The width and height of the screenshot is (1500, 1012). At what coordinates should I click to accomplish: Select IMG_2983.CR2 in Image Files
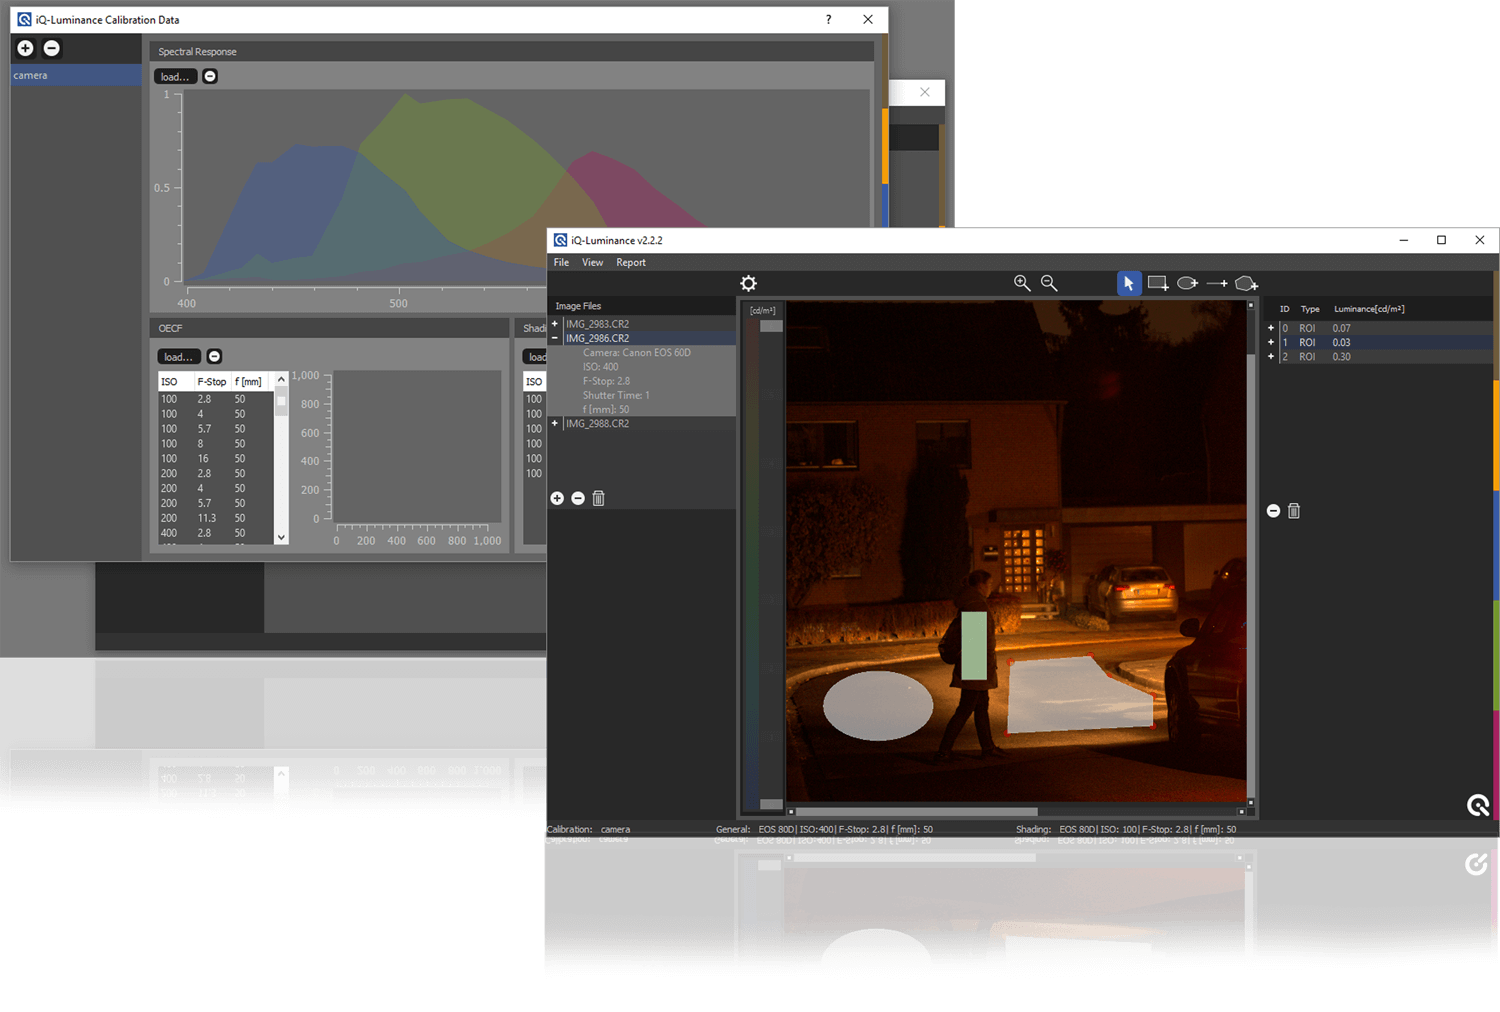point(597,324)
